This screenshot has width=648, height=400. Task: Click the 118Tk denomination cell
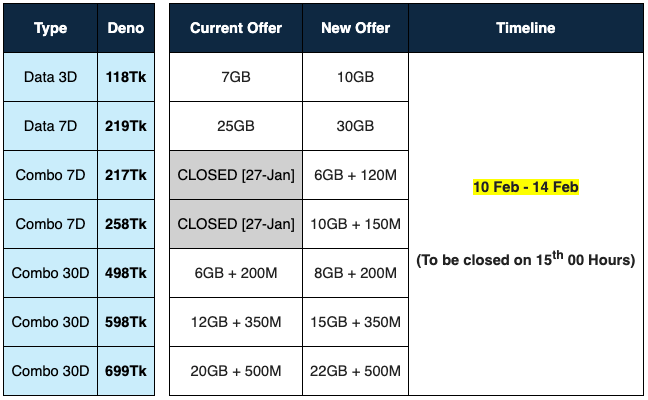pos(126,77)
